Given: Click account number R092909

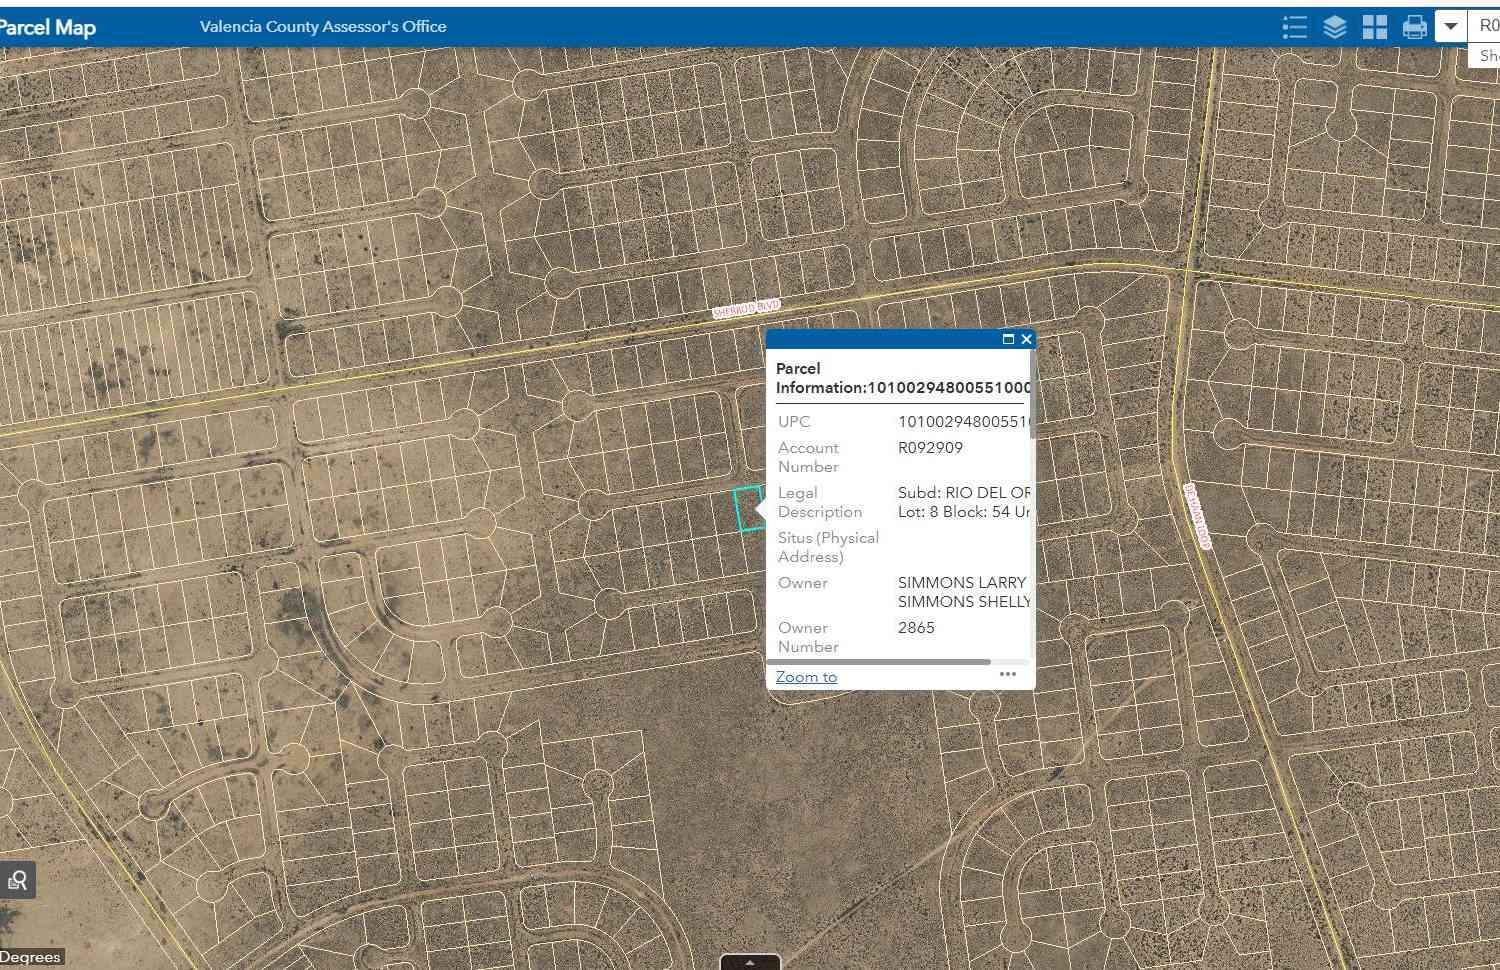Looking at the screenshot, I should pos(930,448).
